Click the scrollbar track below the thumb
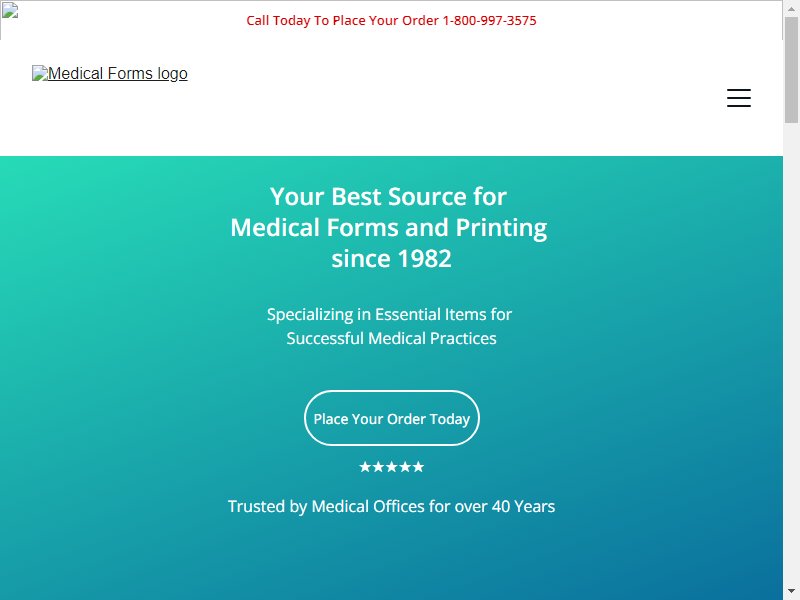Viewport: 800px width, 600px height. pyautogui.click(x=791, y=352)
